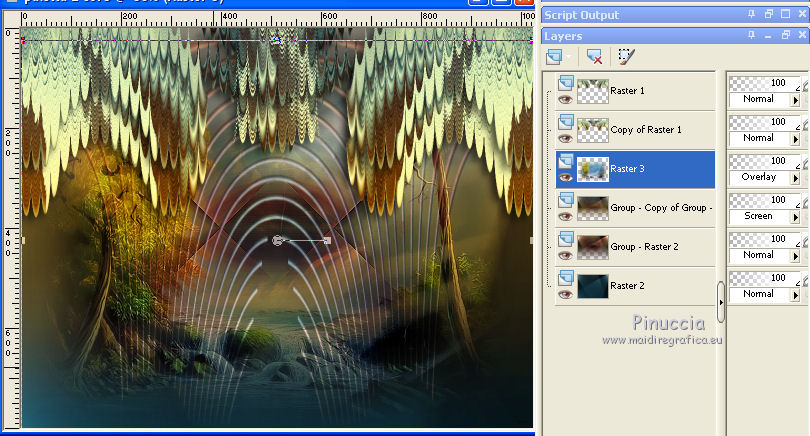Image resolution: width=810 pixels, height=436 pixels.
Task: Pin the Script Output panel
Action: tap(751, 14)
